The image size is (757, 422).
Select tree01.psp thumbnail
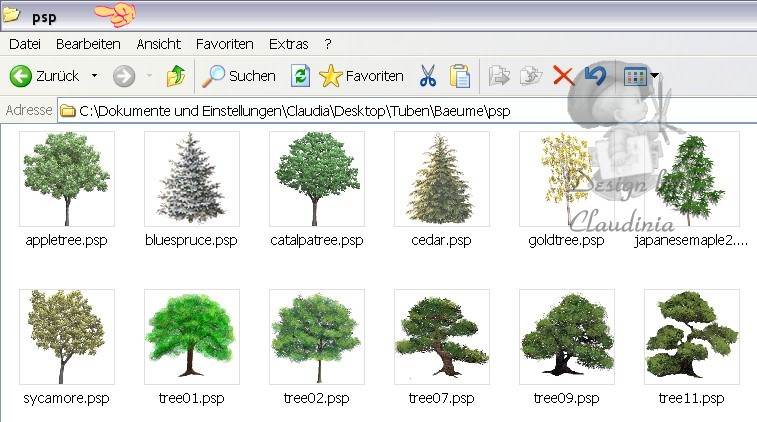click(x=192, y=337)
